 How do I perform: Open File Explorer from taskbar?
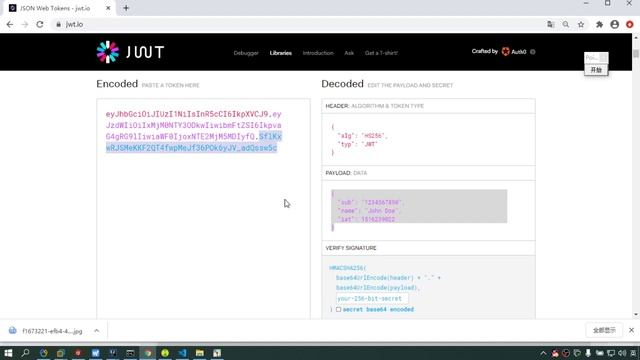point(200,353)
